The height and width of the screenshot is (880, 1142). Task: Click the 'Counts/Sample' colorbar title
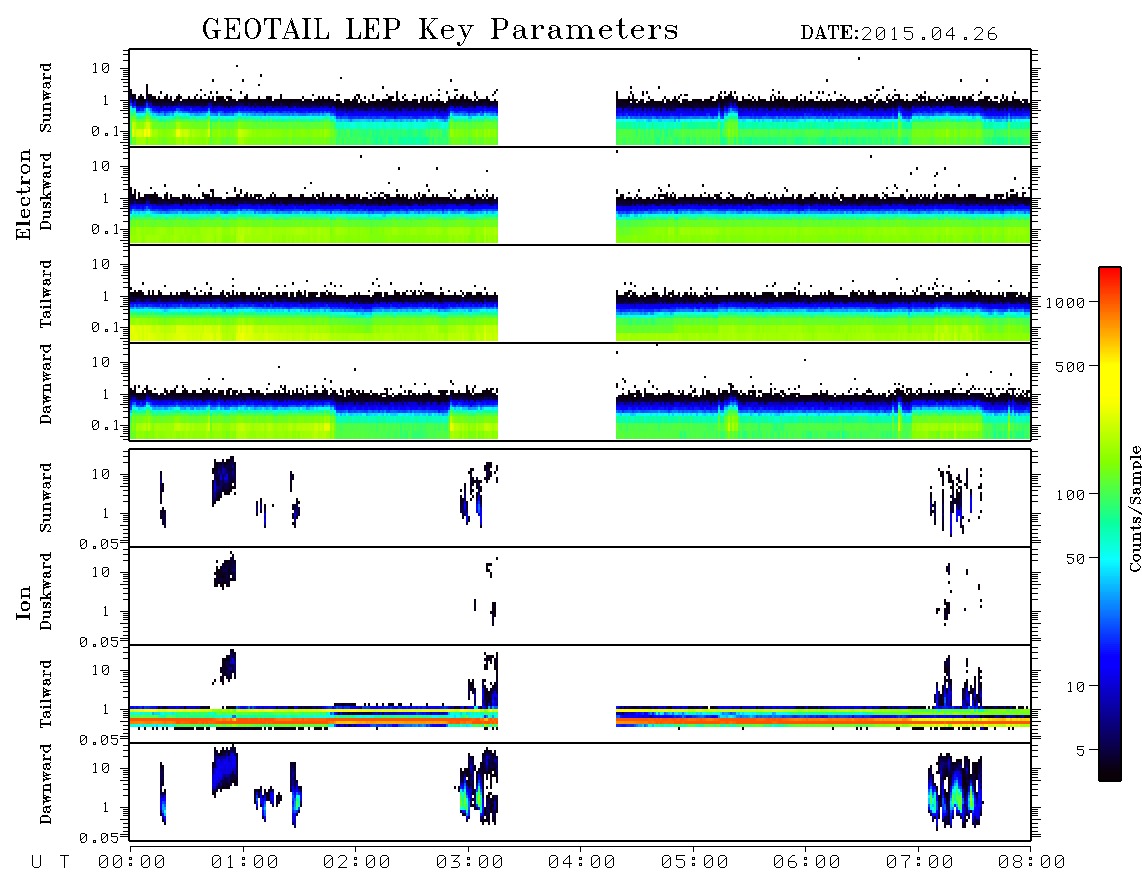coord(1134,508)
